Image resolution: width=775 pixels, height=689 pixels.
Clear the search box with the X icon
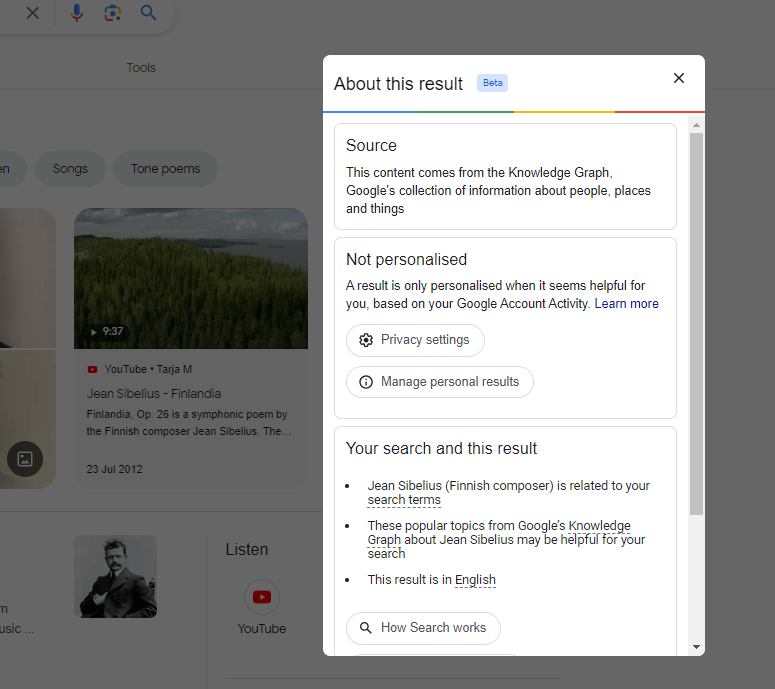pyautogui.click(x=33, y=13)
